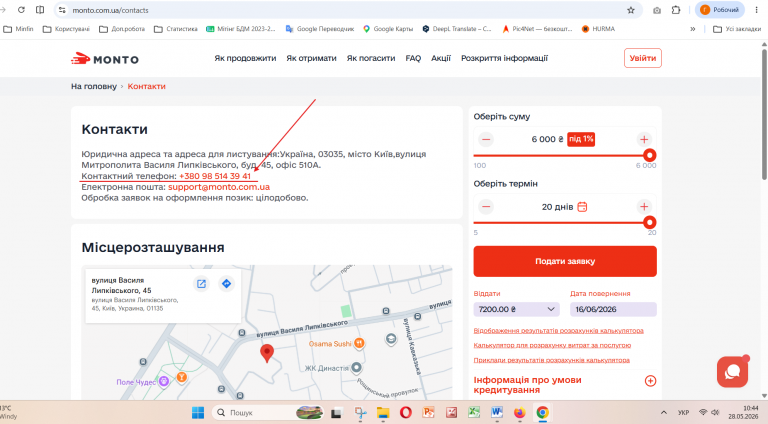Show more bookmarks with double chevron

(693, 29)
